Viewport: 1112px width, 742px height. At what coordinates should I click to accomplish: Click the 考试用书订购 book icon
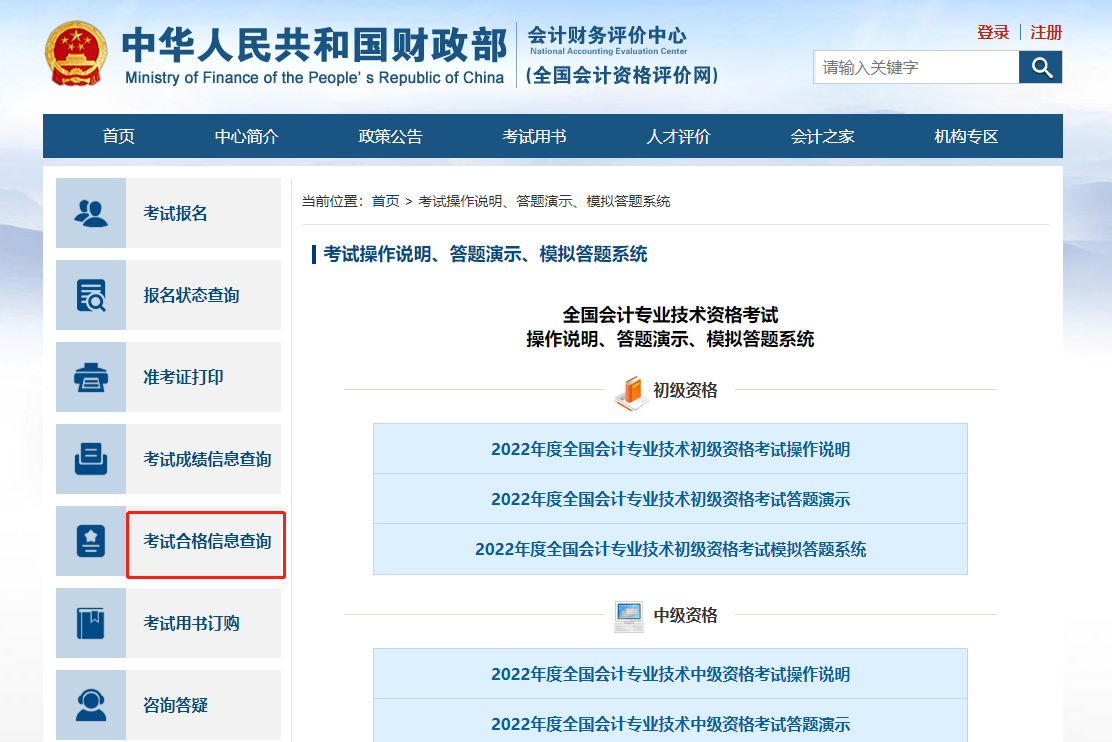click(91, 623)
